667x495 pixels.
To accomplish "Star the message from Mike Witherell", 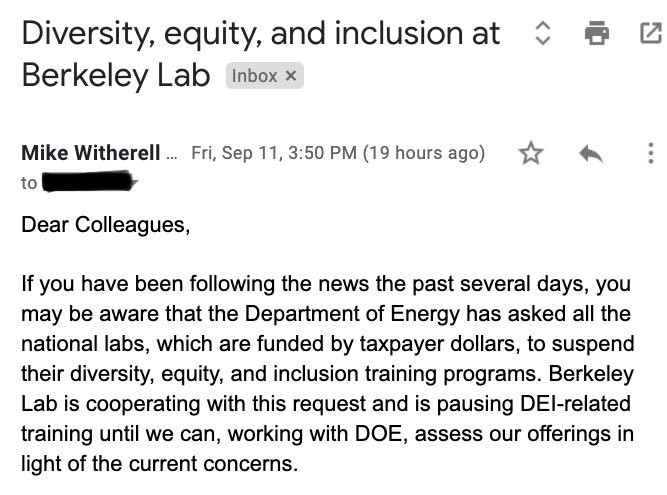I will pos(531,153).
